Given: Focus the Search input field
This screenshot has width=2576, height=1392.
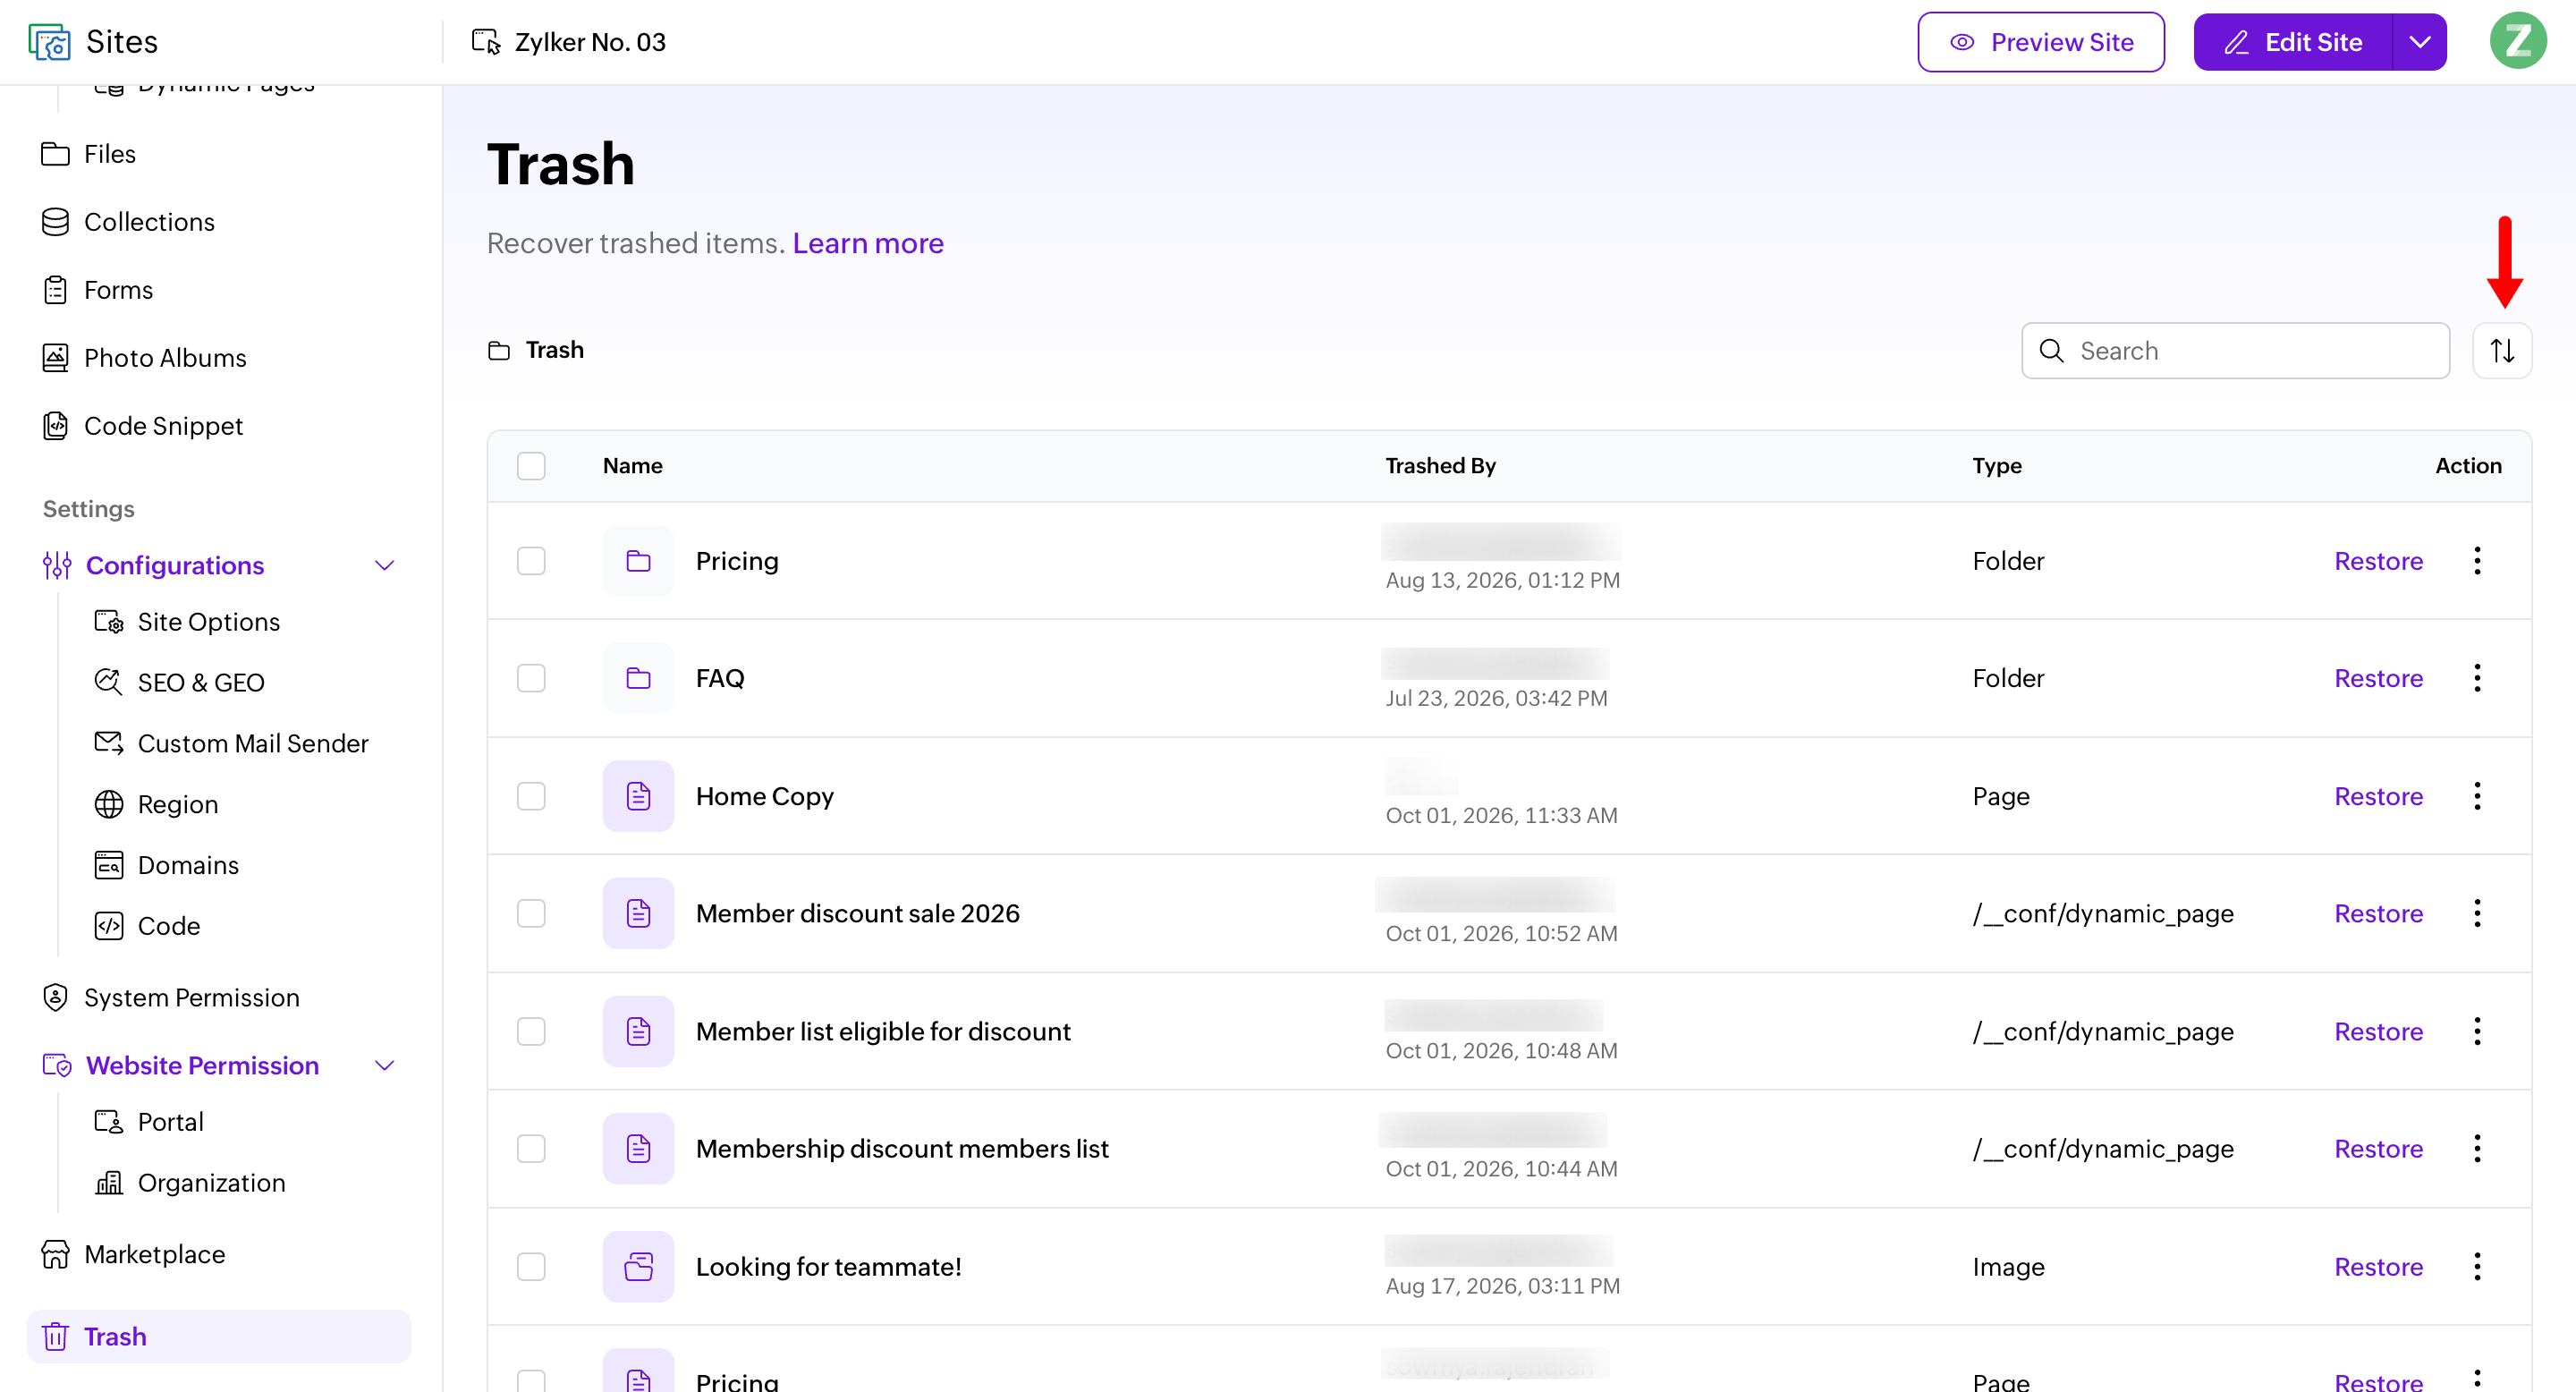Looking at the screenshot, I should (x=2235, y=351).
